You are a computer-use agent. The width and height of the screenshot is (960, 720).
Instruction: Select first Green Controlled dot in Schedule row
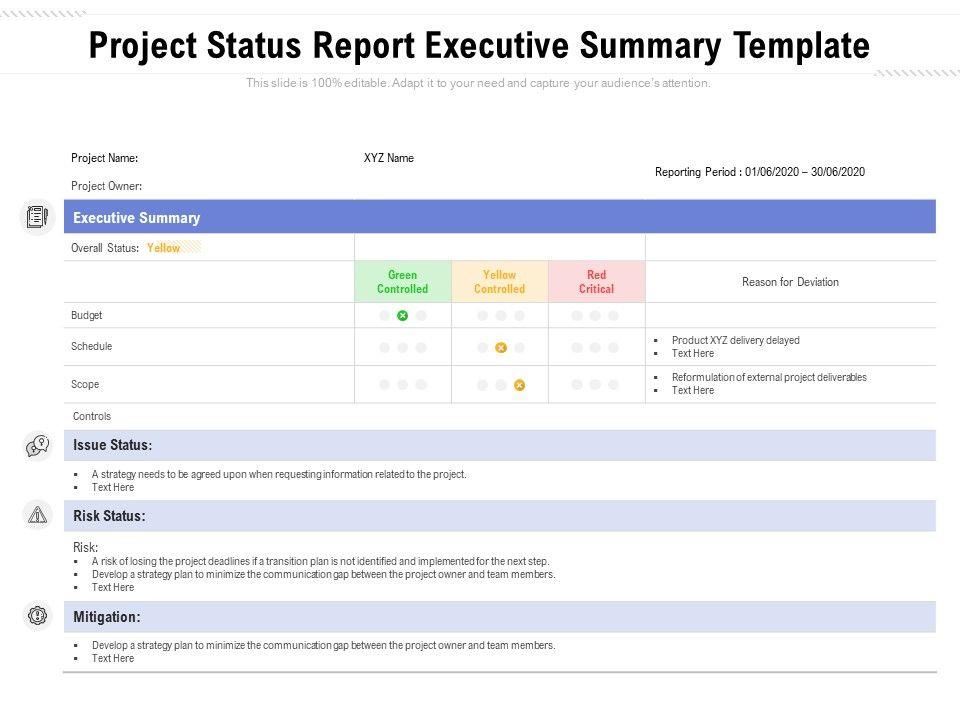[384, 348]
